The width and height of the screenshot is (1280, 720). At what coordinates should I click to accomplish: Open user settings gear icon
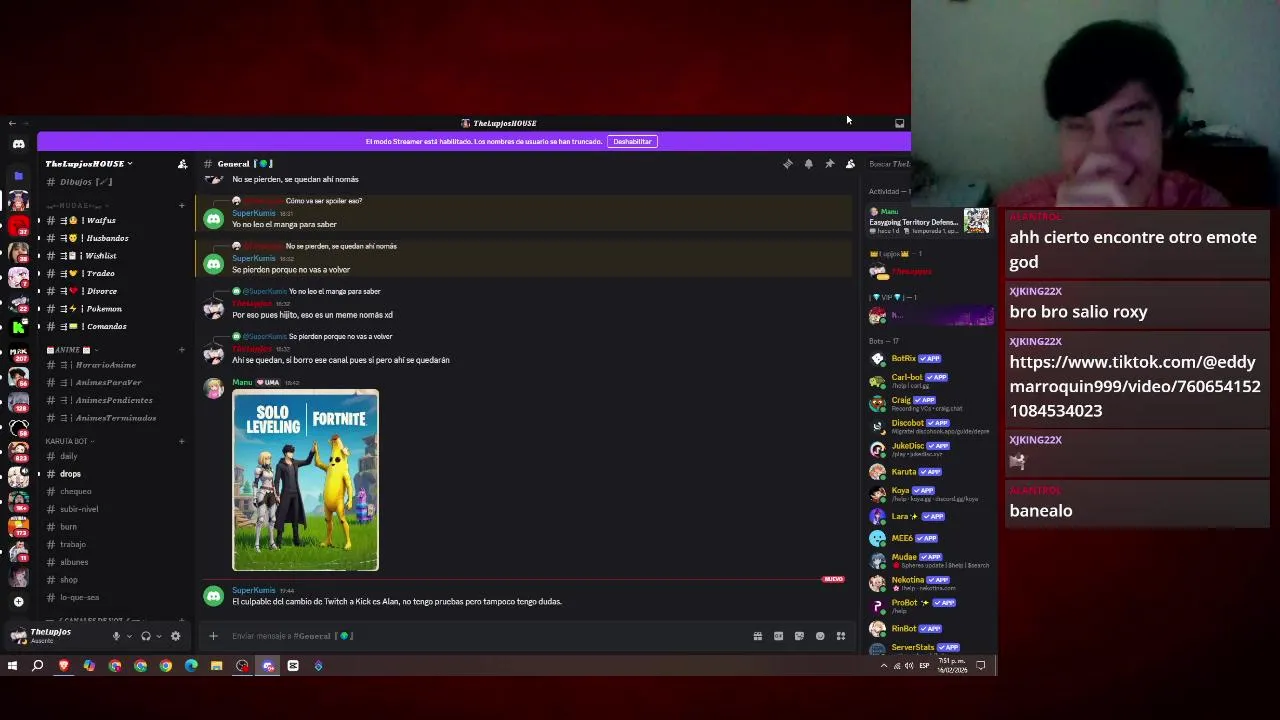(176, 636)
